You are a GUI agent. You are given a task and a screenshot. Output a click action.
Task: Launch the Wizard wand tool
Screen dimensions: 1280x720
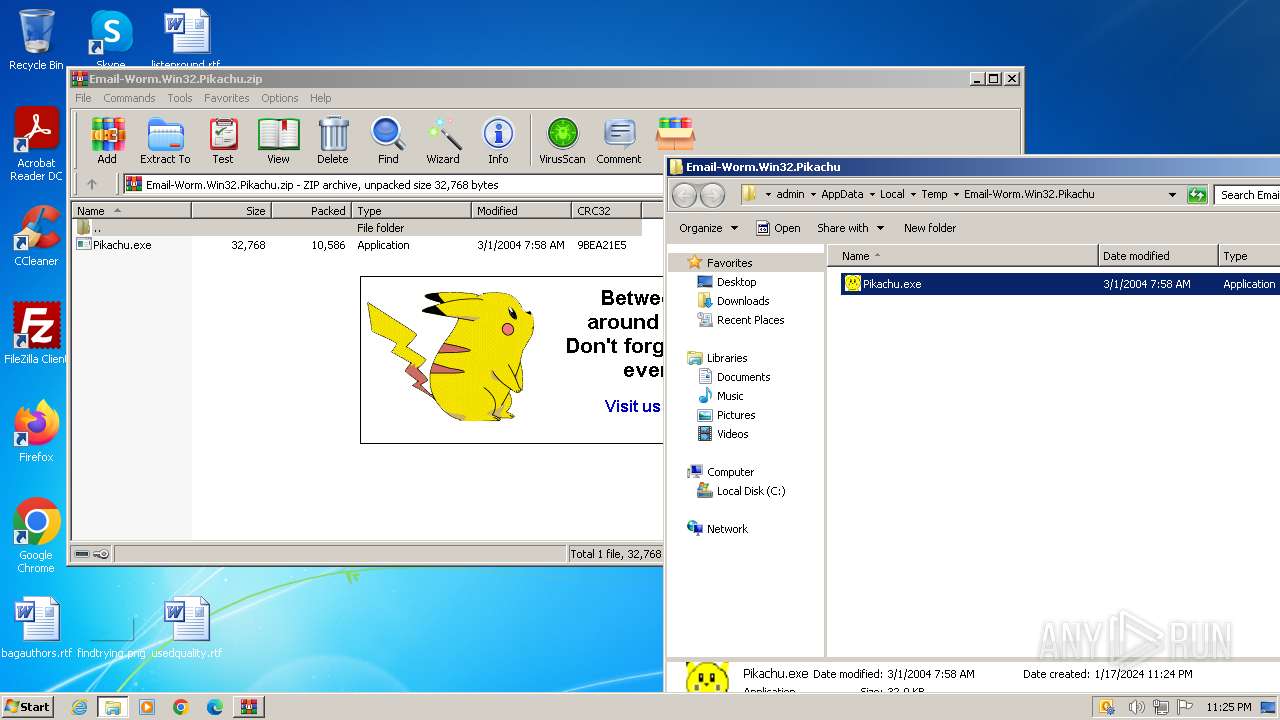coord(443,140)
